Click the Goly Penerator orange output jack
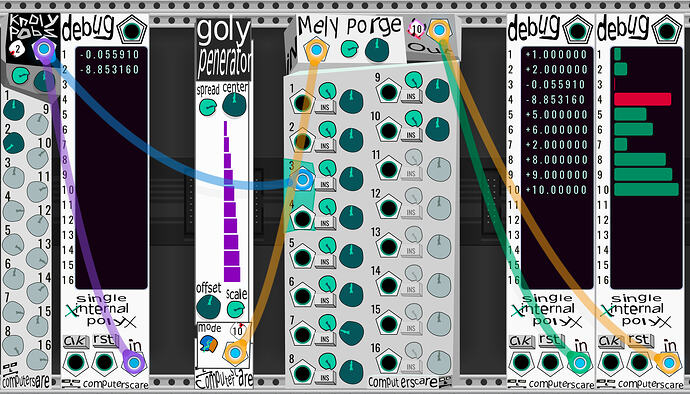Screen dimensions: 690x394 [235, 352]
